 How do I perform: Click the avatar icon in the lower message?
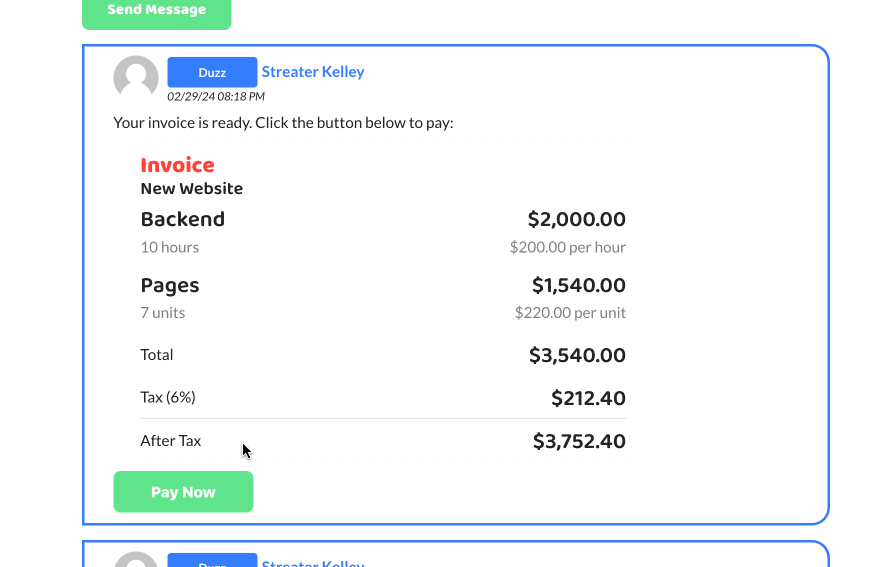point(136,560)
